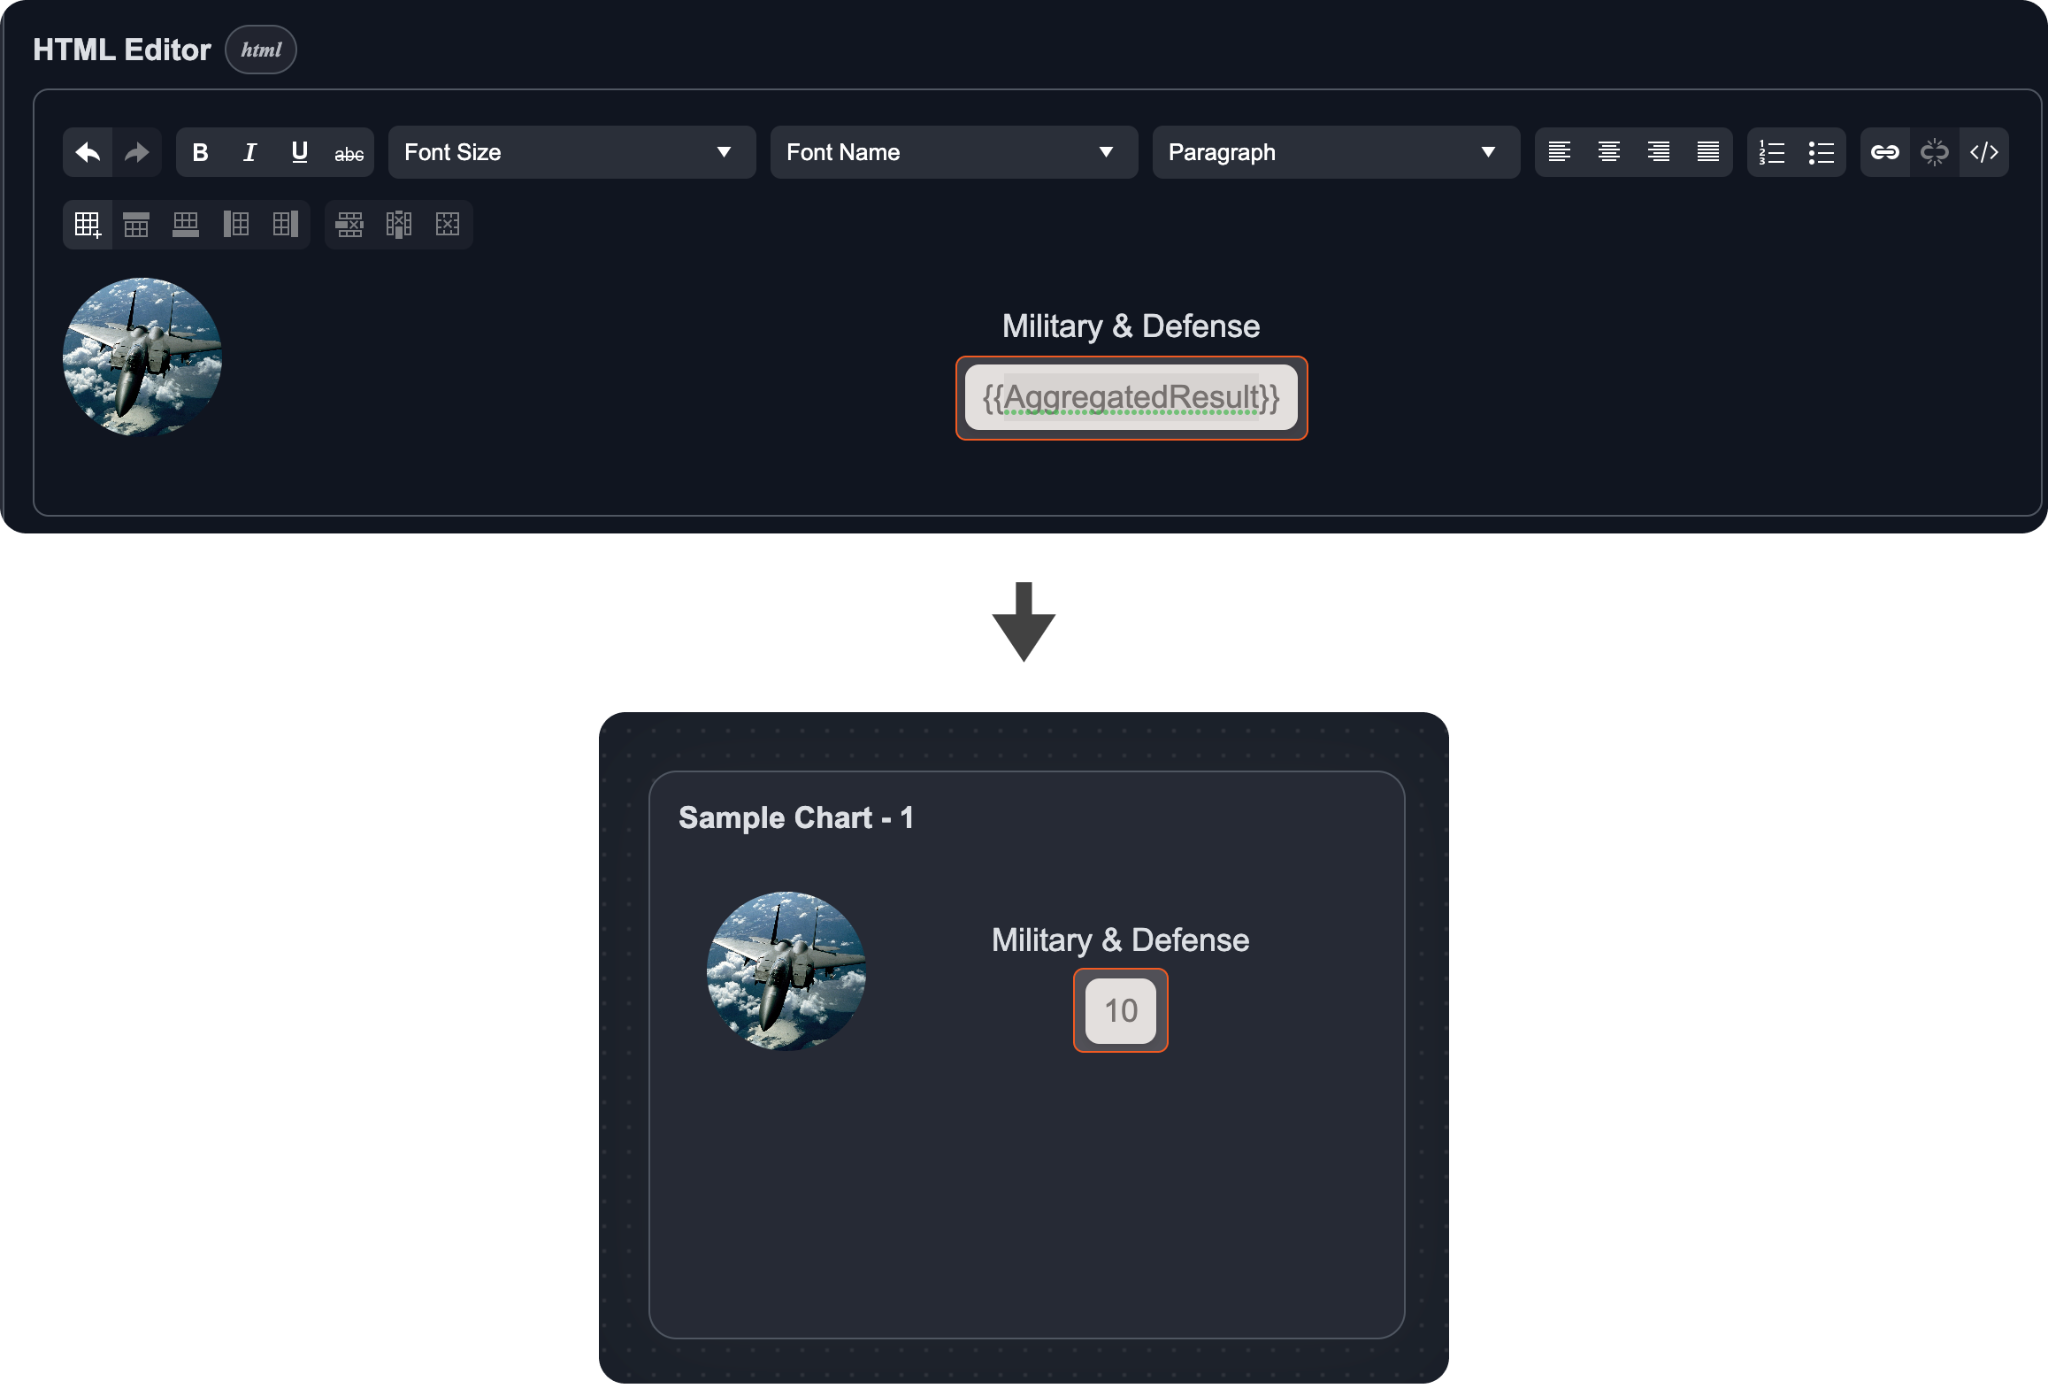This screenshot has width=2048, height=1384.
Task: Open the Paragraph format dropdown
Action: coord(1335,152)
